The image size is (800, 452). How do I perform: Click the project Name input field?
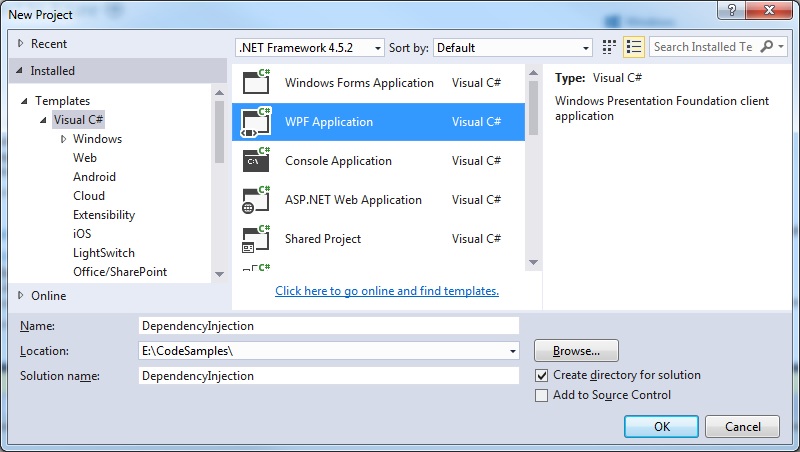tap(329, 326)
